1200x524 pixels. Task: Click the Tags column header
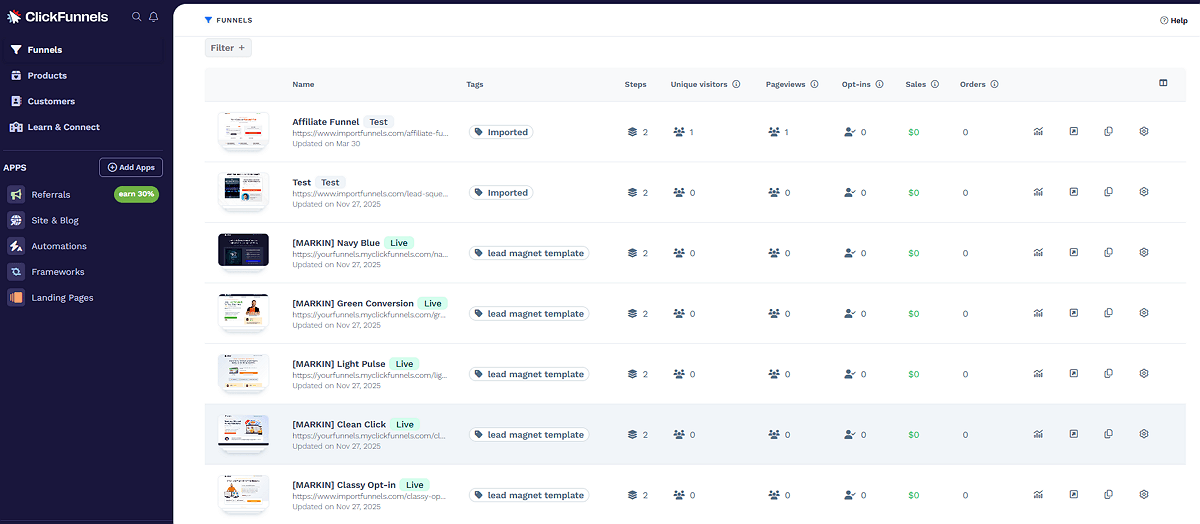tap(475, 84)
